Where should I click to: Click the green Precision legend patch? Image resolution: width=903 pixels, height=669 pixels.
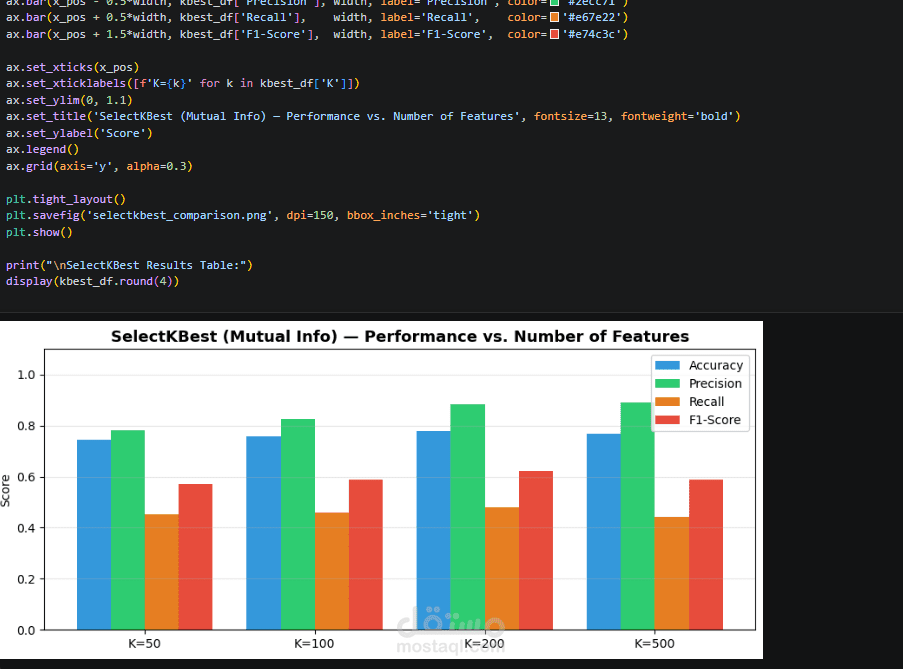tap(667, 383)
